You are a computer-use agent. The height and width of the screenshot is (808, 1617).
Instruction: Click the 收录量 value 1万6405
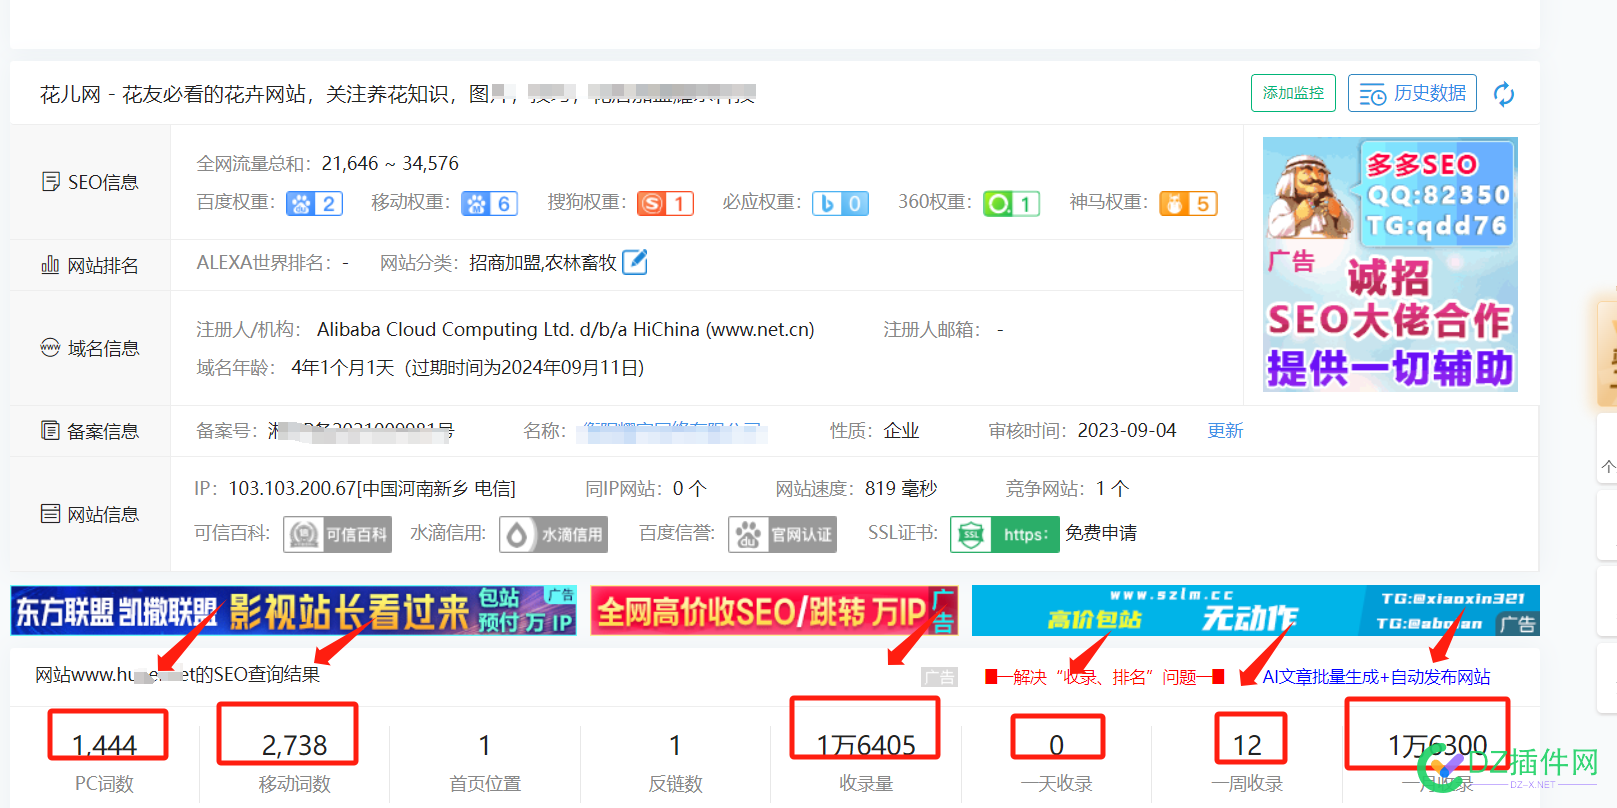(866, 745)
